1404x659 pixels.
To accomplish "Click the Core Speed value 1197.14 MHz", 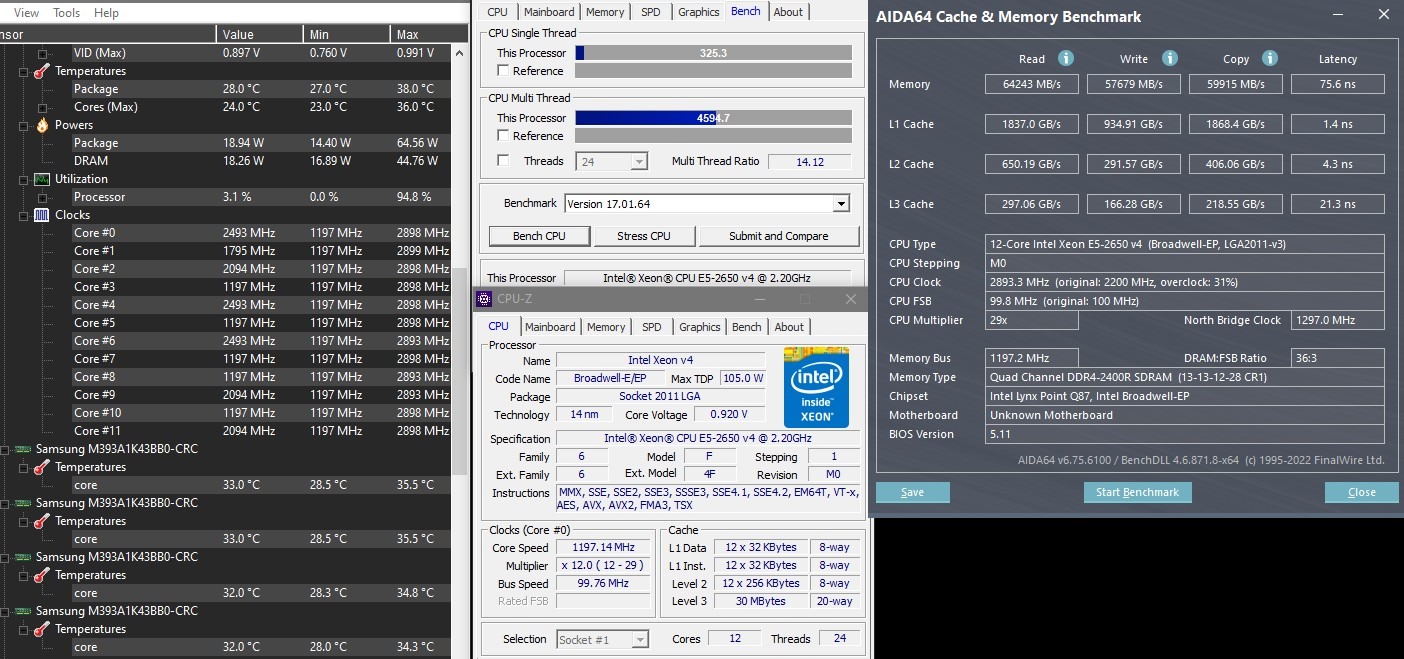I will 603,548.
